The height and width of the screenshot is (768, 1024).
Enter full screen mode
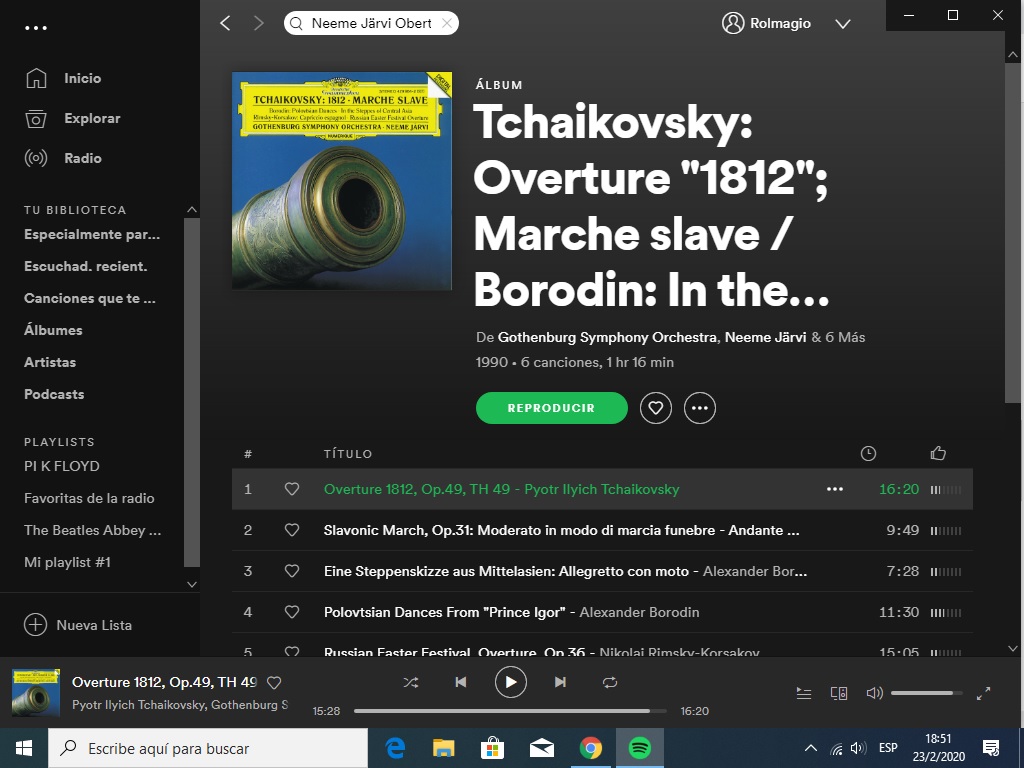[x=983, y=694]
